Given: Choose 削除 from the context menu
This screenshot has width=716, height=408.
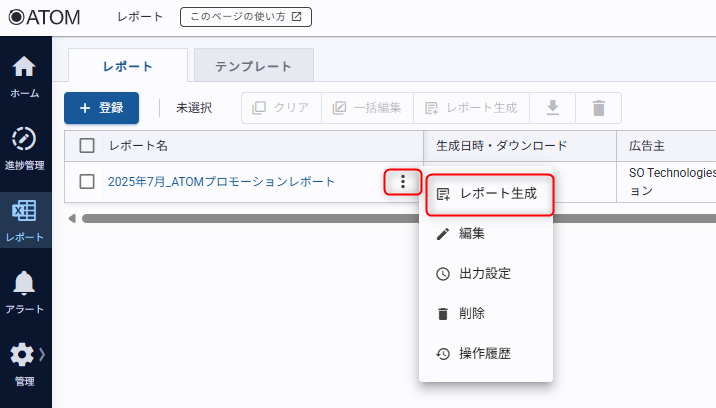Looking at the screenshot, I should click(472, 313).
